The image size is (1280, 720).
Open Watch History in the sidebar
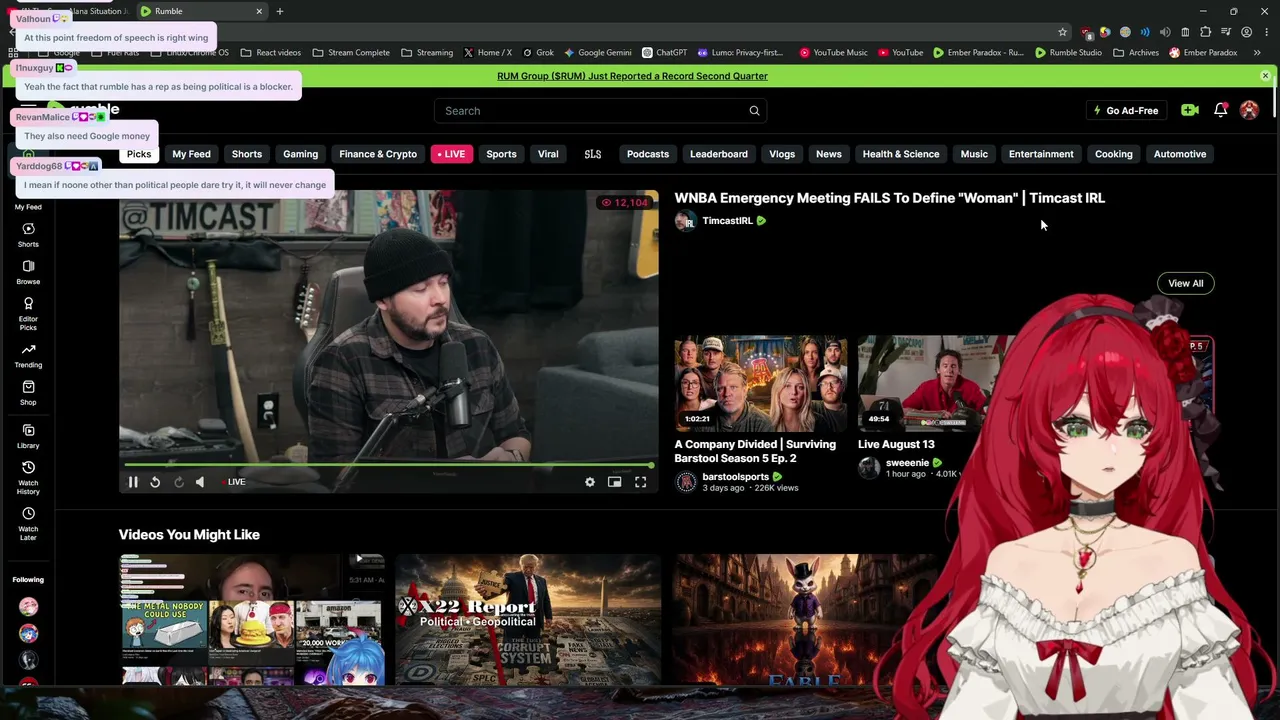click(28, 478)
